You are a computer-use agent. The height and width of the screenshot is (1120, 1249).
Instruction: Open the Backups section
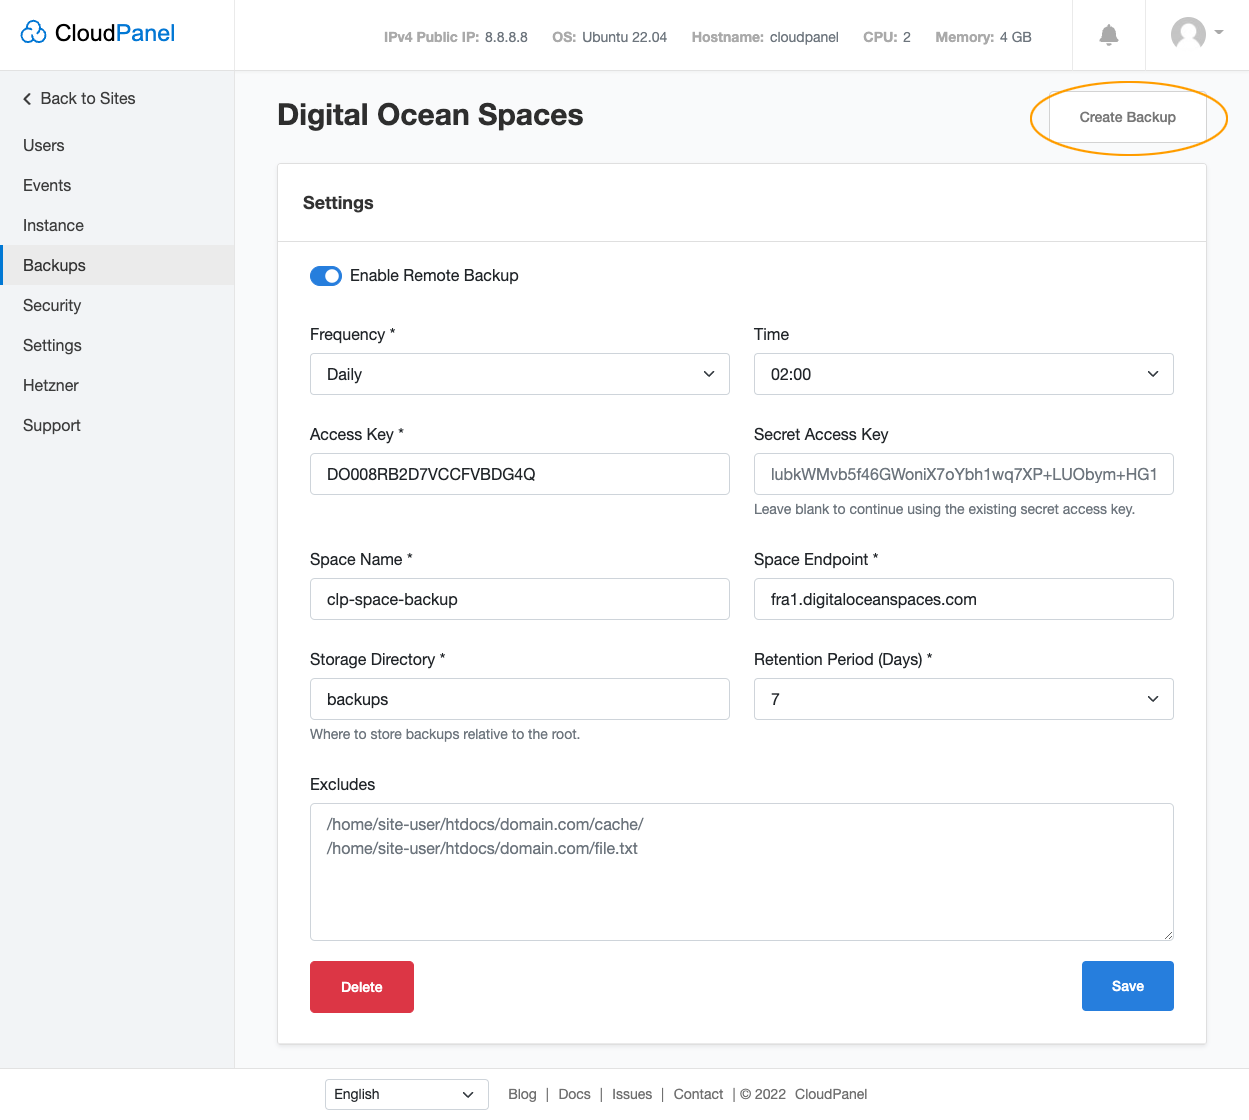[53, 265]
